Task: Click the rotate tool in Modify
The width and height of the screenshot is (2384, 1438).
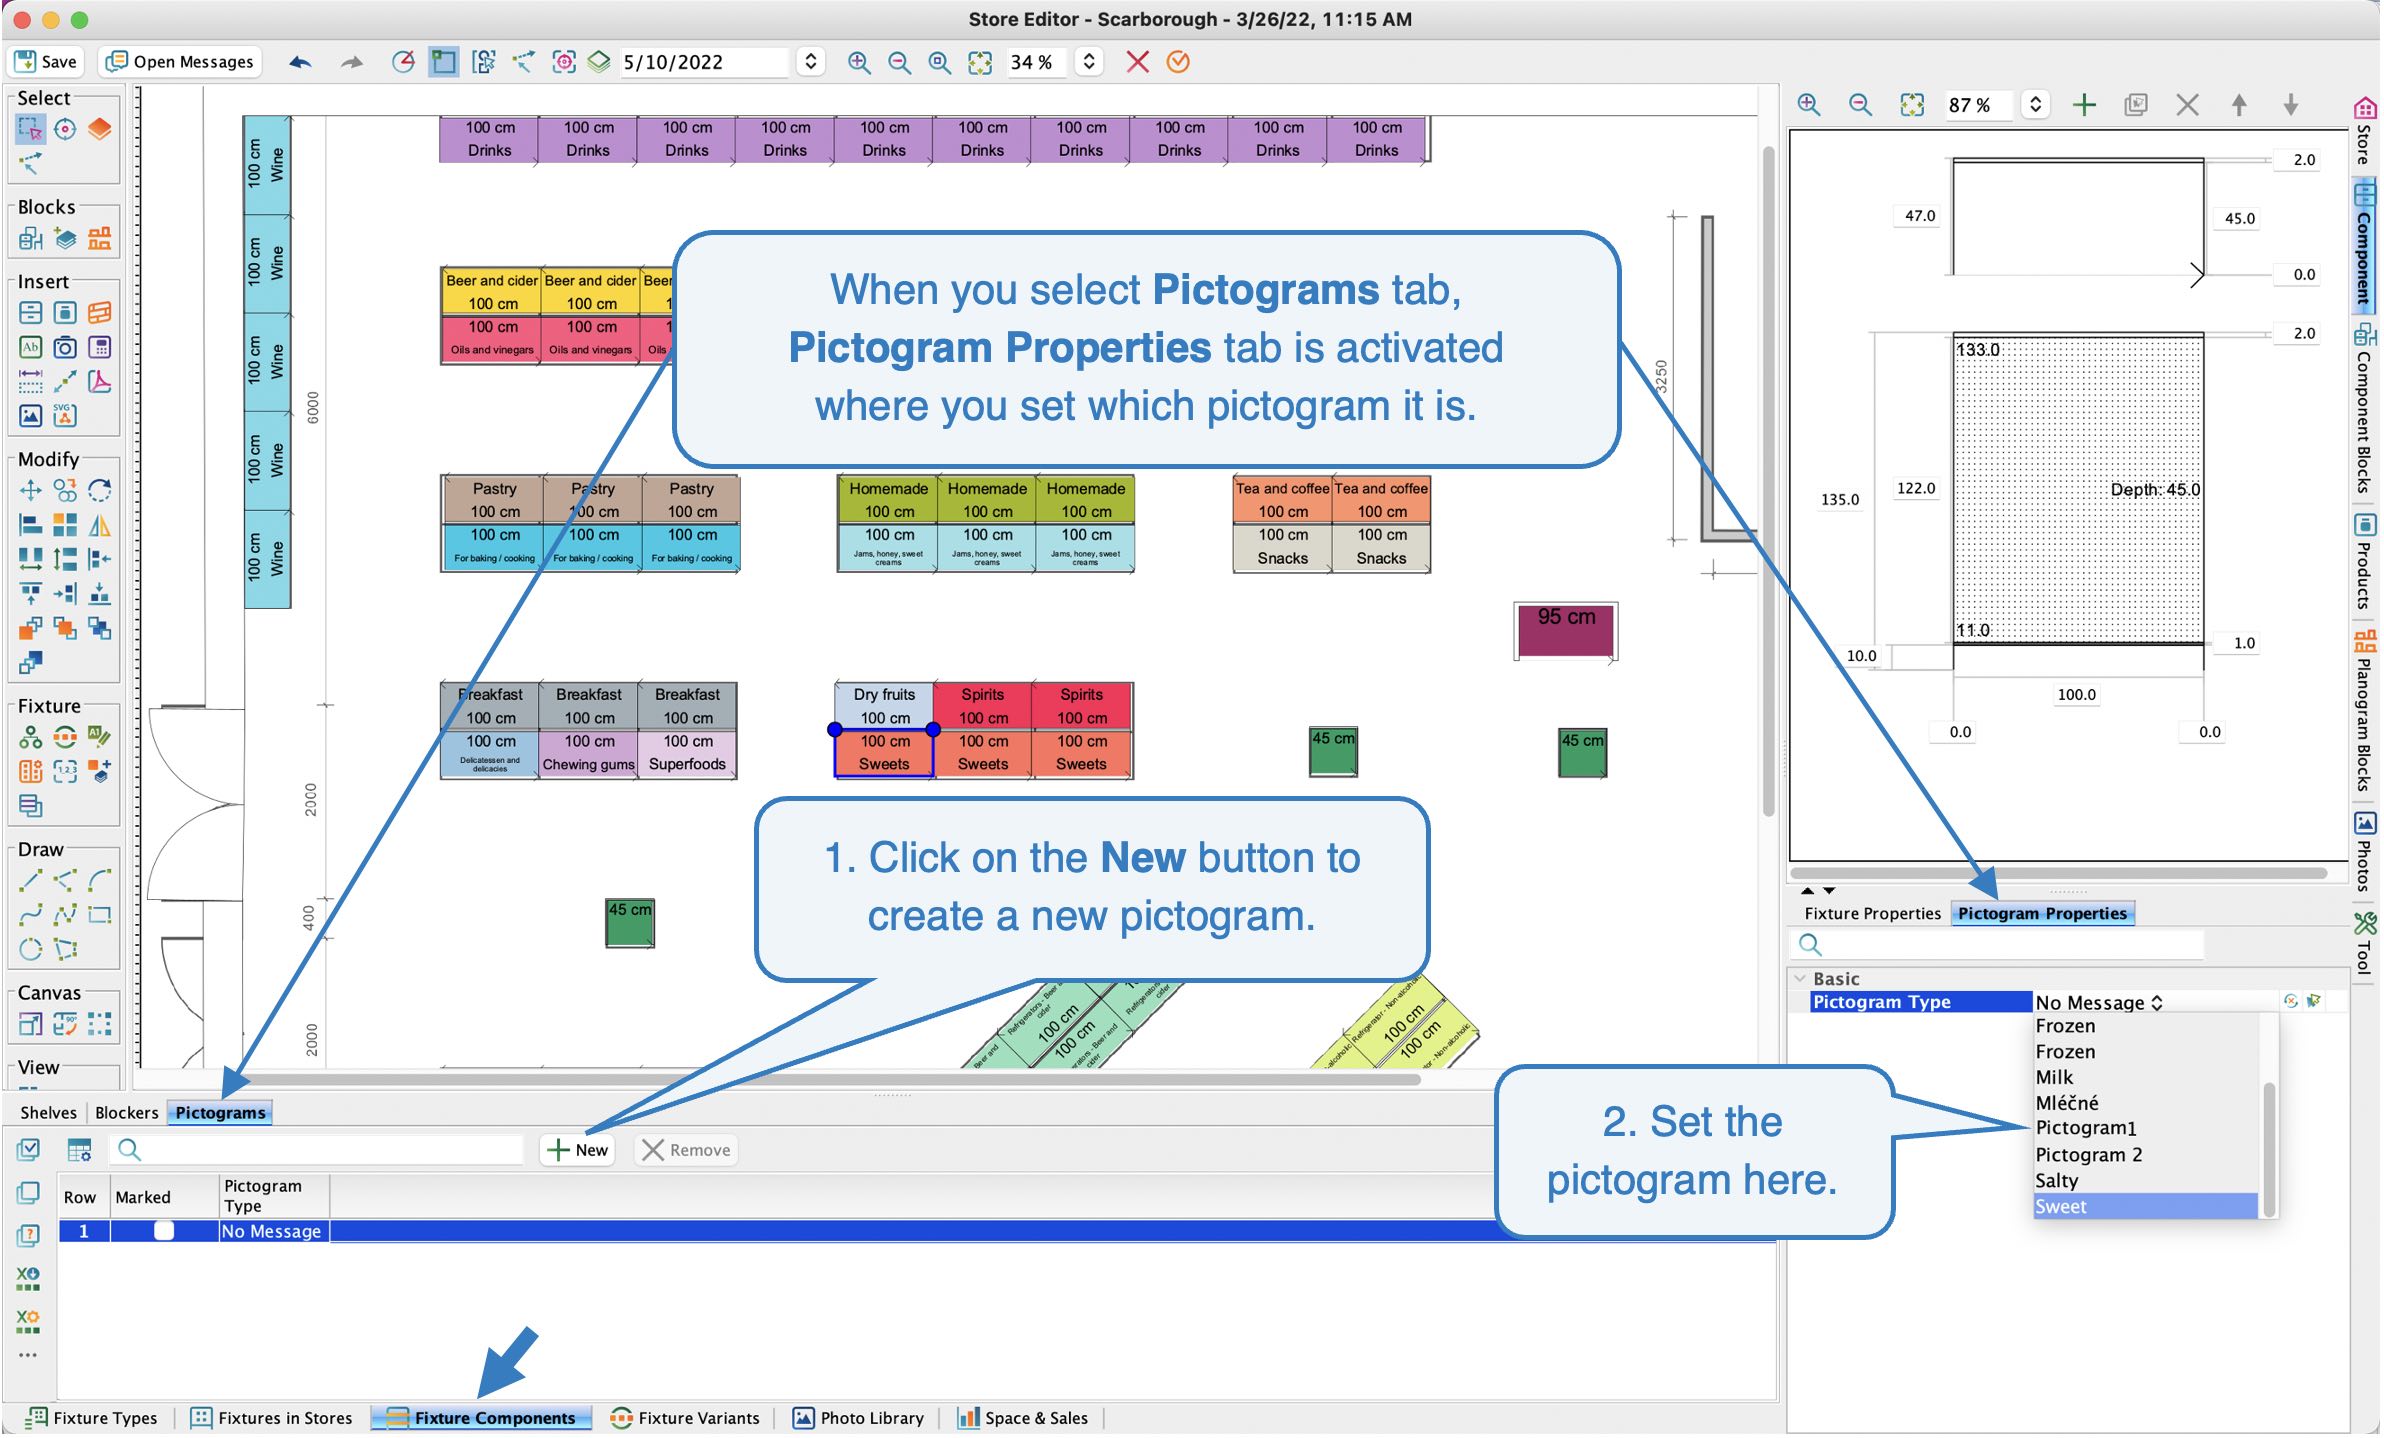Action: pyautogui.click(x=99, y=490)
